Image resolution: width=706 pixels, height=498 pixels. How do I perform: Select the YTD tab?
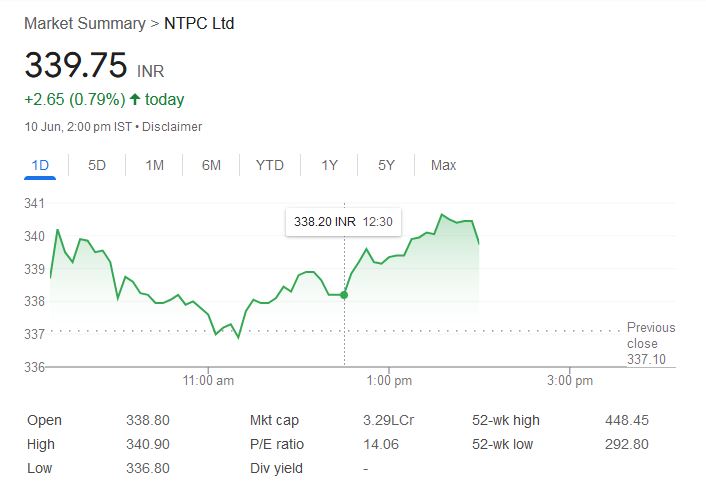pos(269,165)
